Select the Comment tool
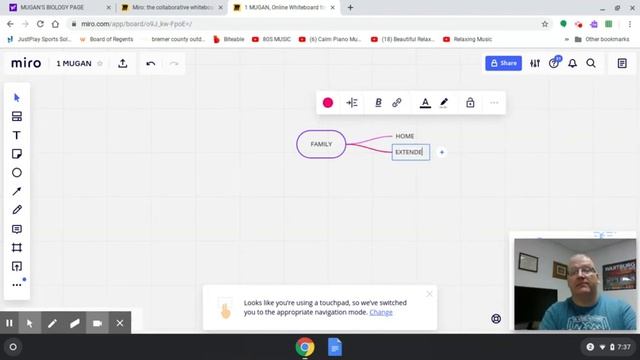Viewport: 640px width, 360px height. [x=17, y=229]
